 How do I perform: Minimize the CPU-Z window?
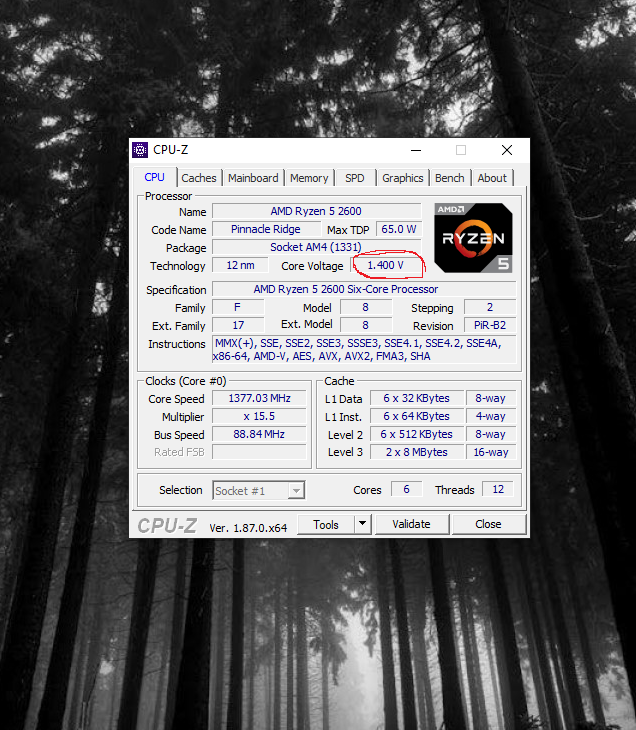point(416,150)
